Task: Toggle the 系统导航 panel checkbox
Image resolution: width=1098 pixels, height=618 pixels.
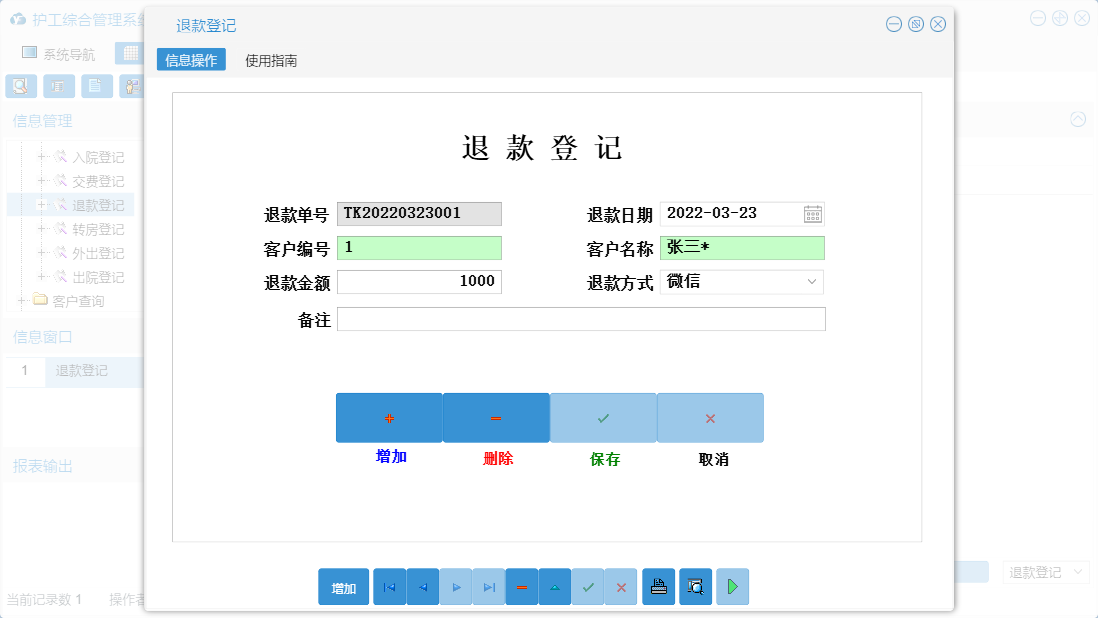Action: (30, 52)
